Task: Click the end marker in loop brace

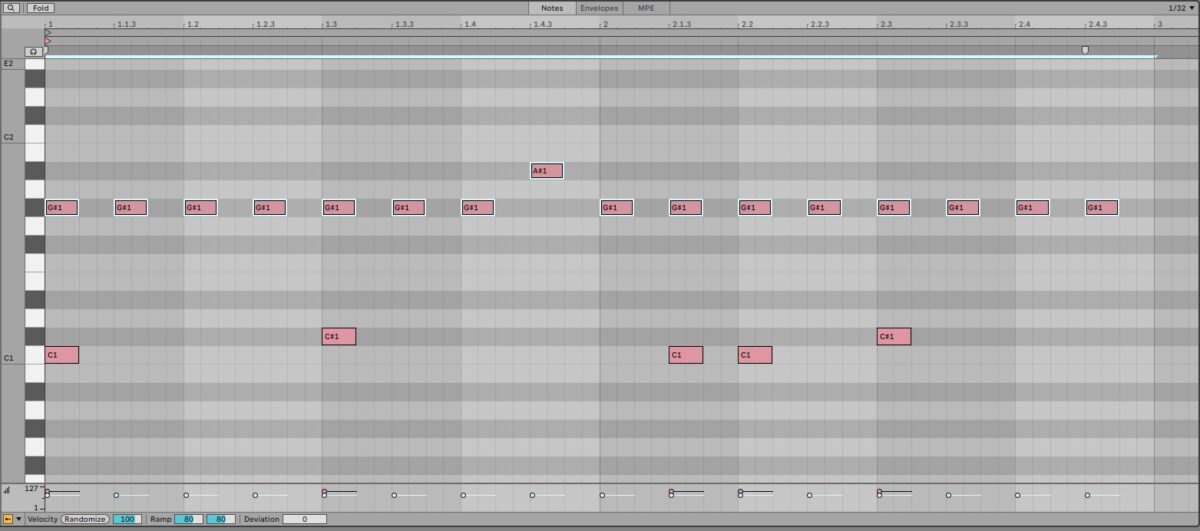Action: click(1085, 50)
